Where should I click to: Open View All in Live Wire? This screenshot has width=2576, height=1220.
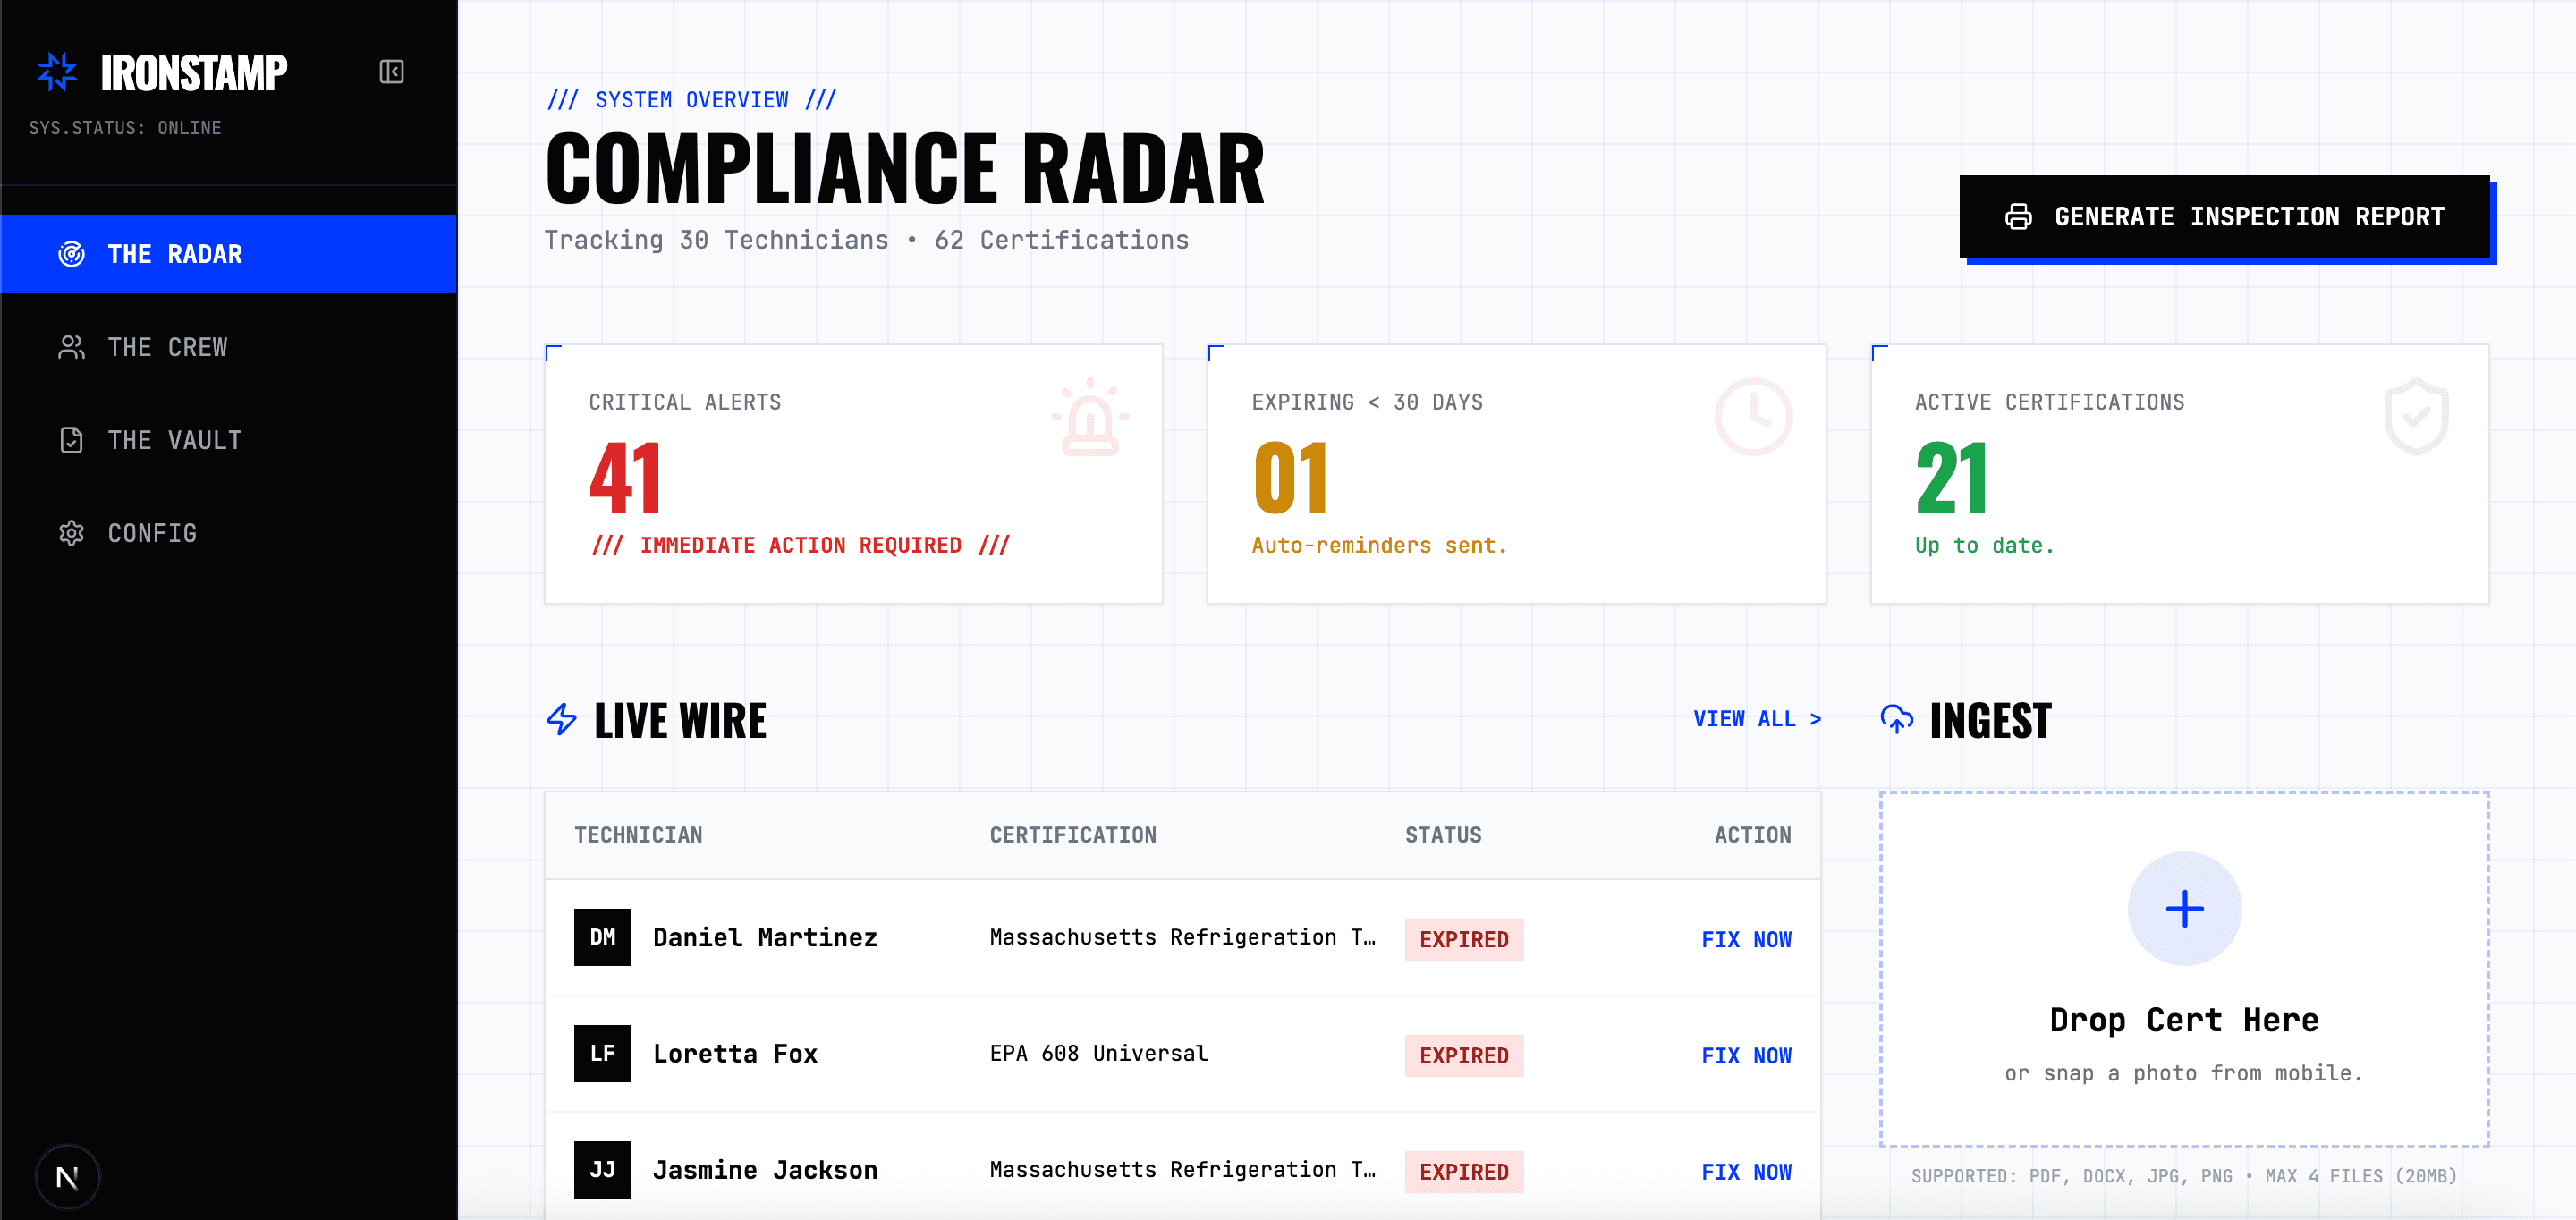[1756, 719]
